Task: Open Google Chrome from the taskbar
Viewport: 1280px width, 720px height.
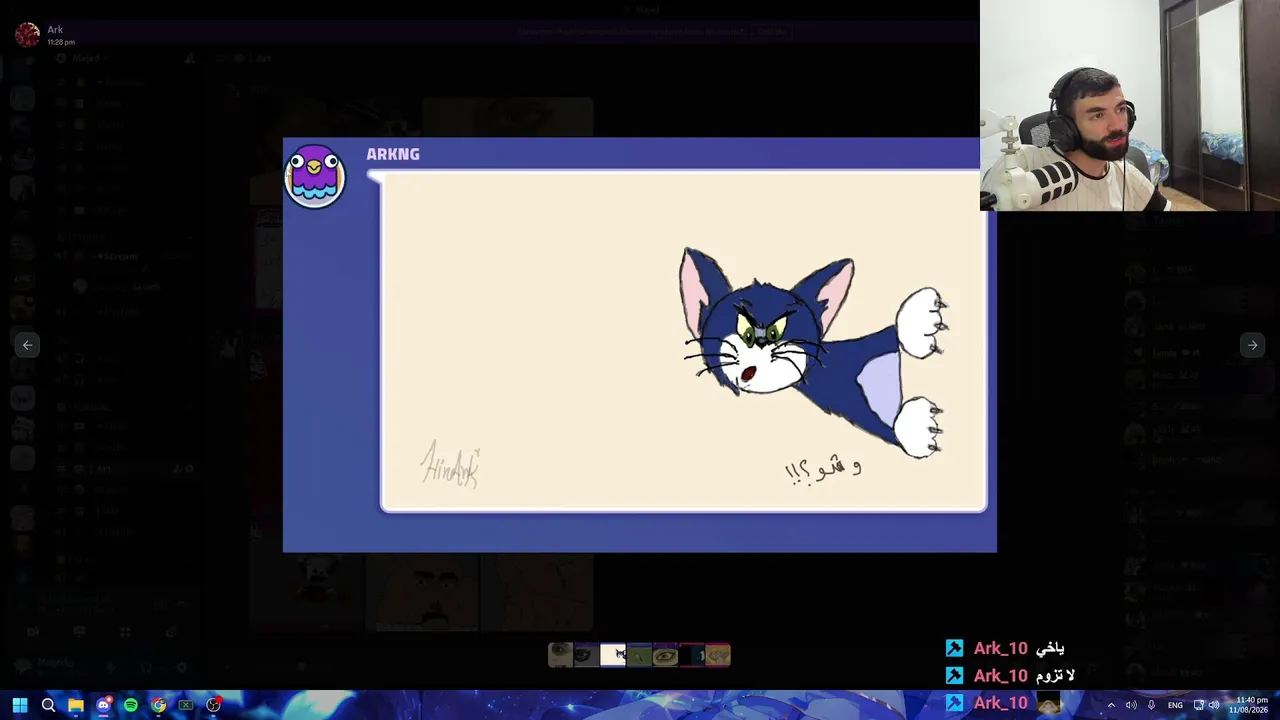Action: coord(158,705)
